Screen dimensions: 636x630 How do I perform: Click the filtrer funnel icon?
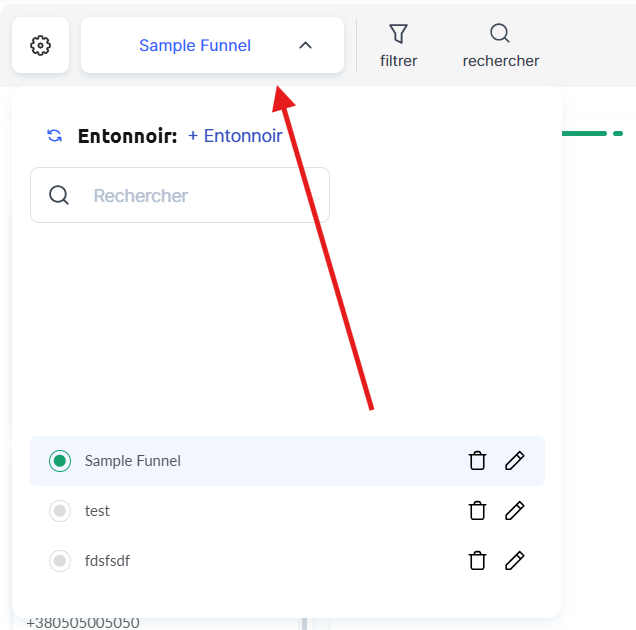coord(398,34)
